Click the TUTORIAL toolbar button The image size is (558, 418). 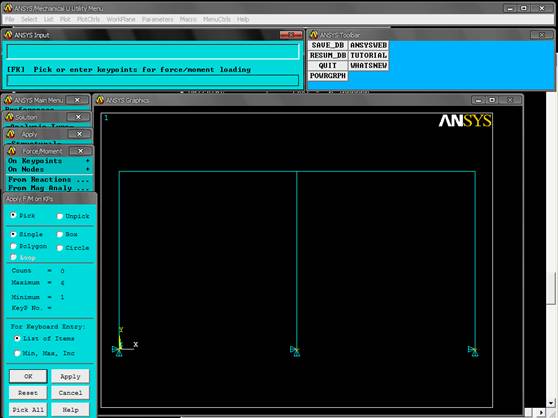(368, 55)
